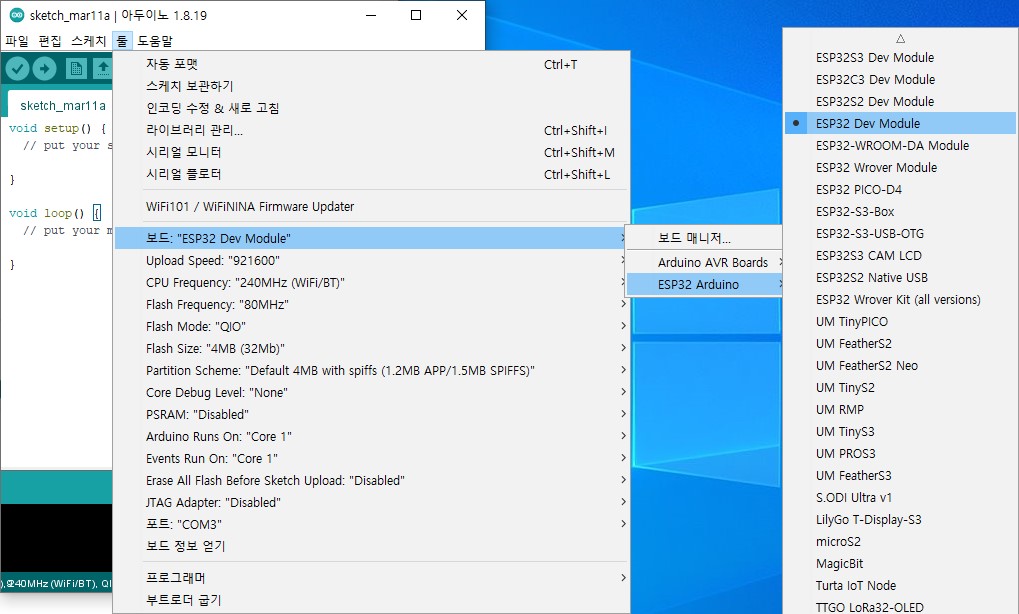Click the Verify checkmark toolbar icon
This screenshot has height=614, width=1019.
coord(18,68)
